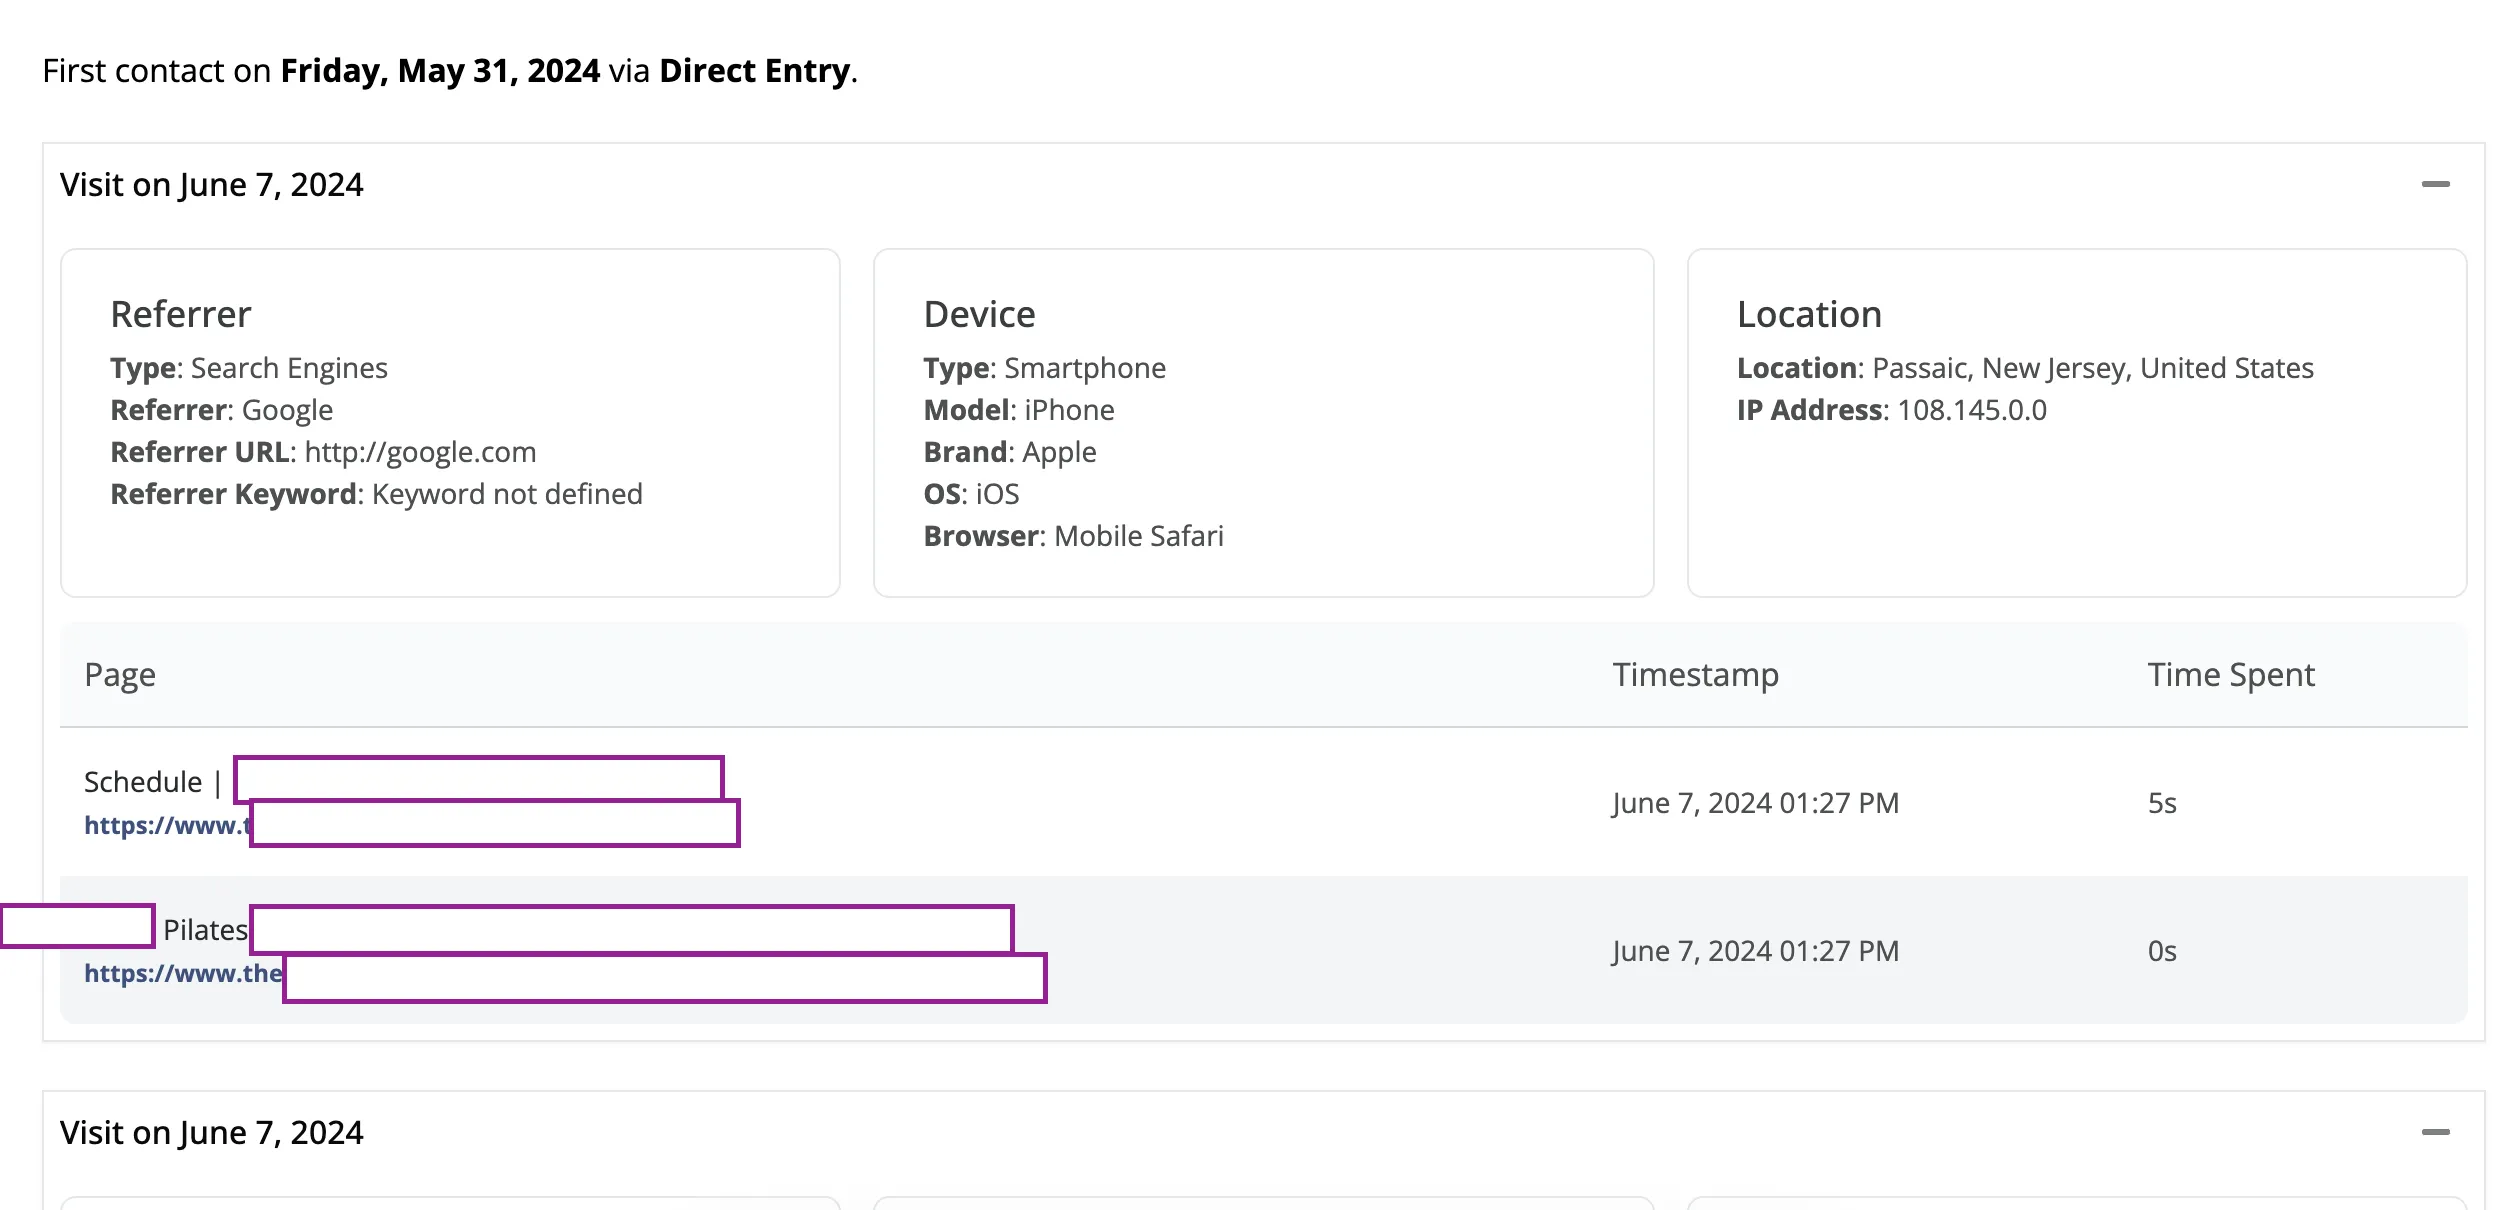
Task: Collapse the second Visit on June 7, 2024 section
Action: [x=2435, y=1132]
